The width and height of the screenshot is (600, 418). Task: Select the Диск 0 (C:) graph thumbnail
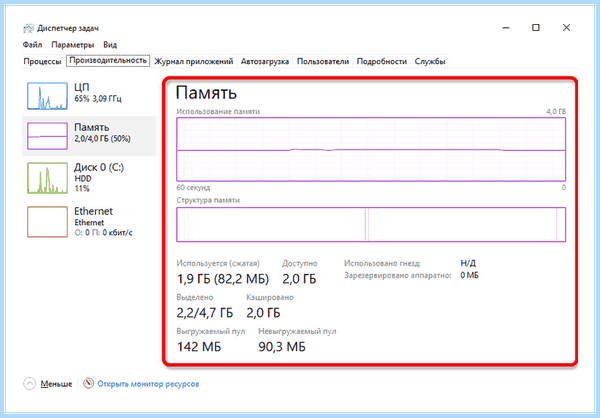[47, 178]
